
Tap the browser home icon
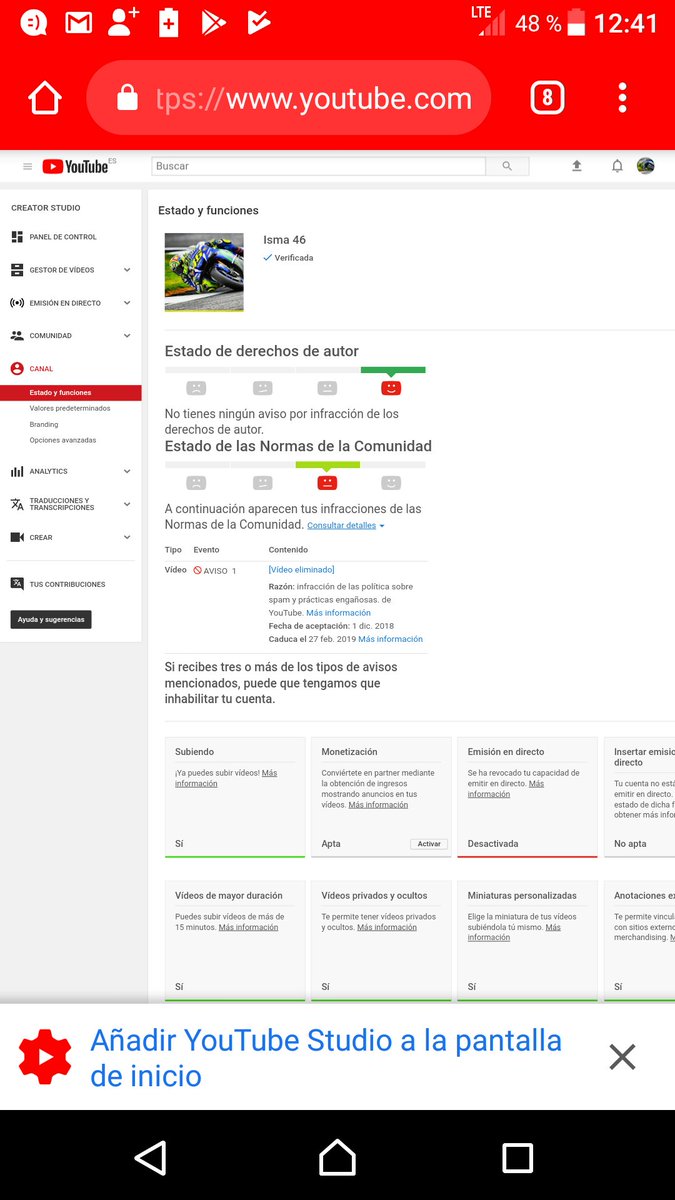45,99
